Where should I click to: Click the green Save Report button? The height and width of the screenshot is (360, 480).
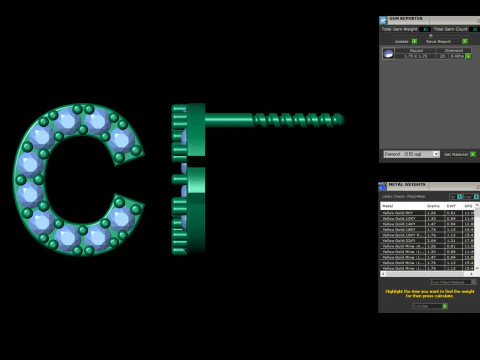465,41
